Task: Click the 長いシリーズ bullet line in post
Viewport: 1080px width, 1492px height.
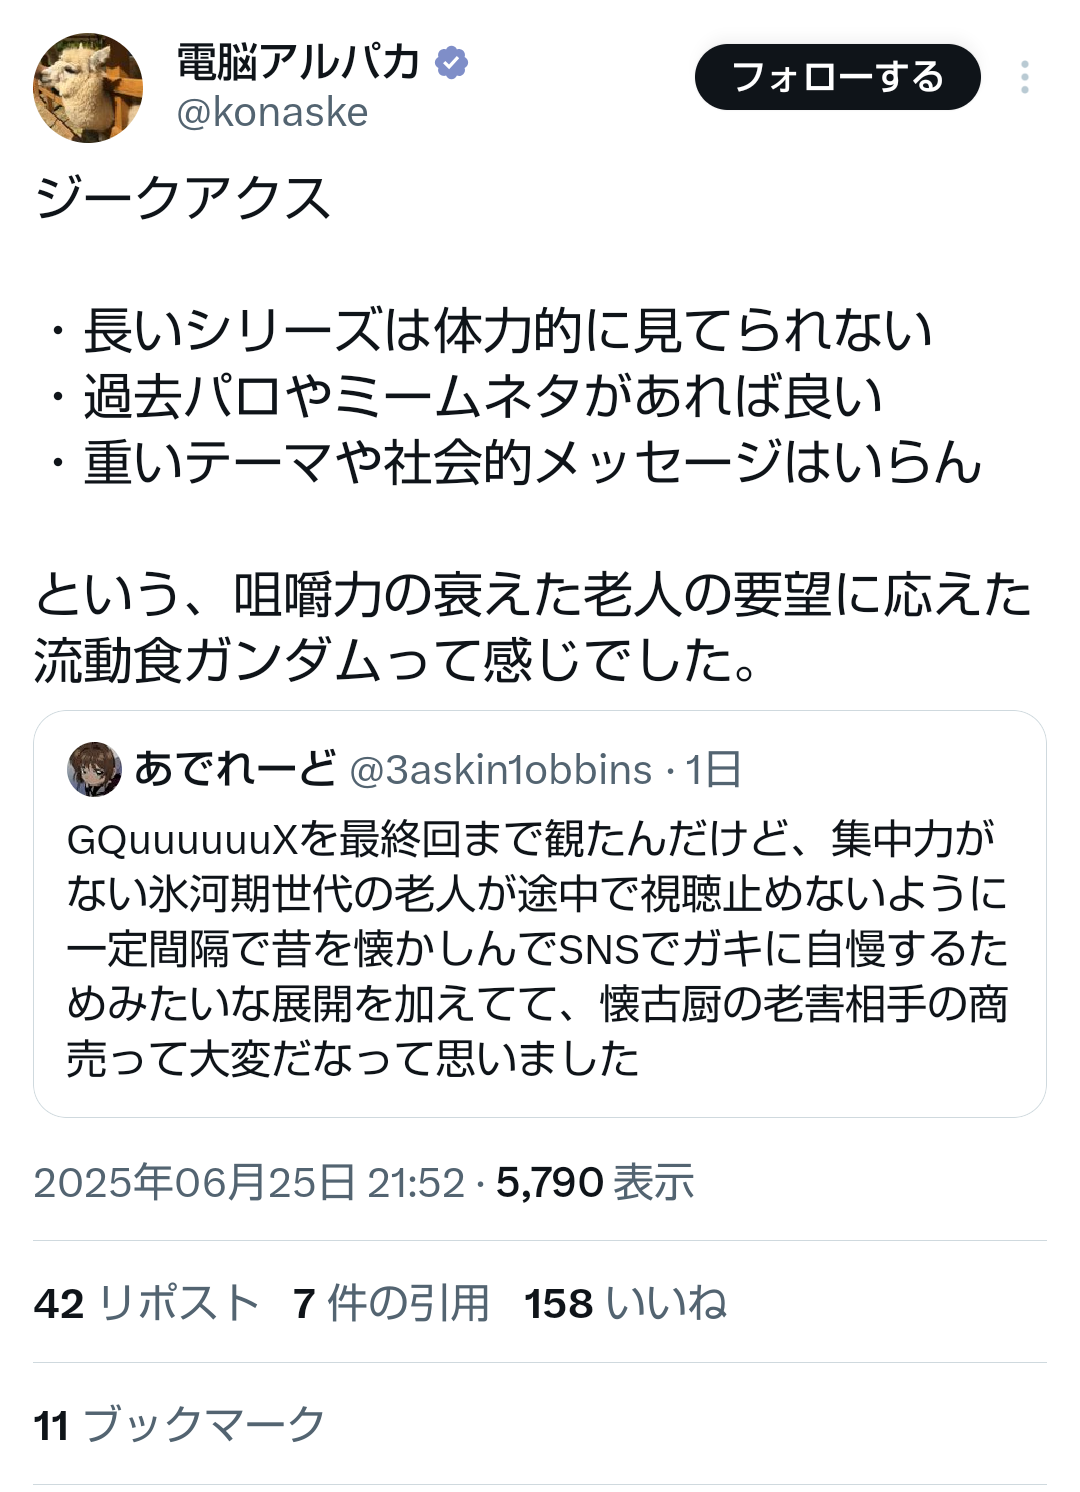Action: 507,331
